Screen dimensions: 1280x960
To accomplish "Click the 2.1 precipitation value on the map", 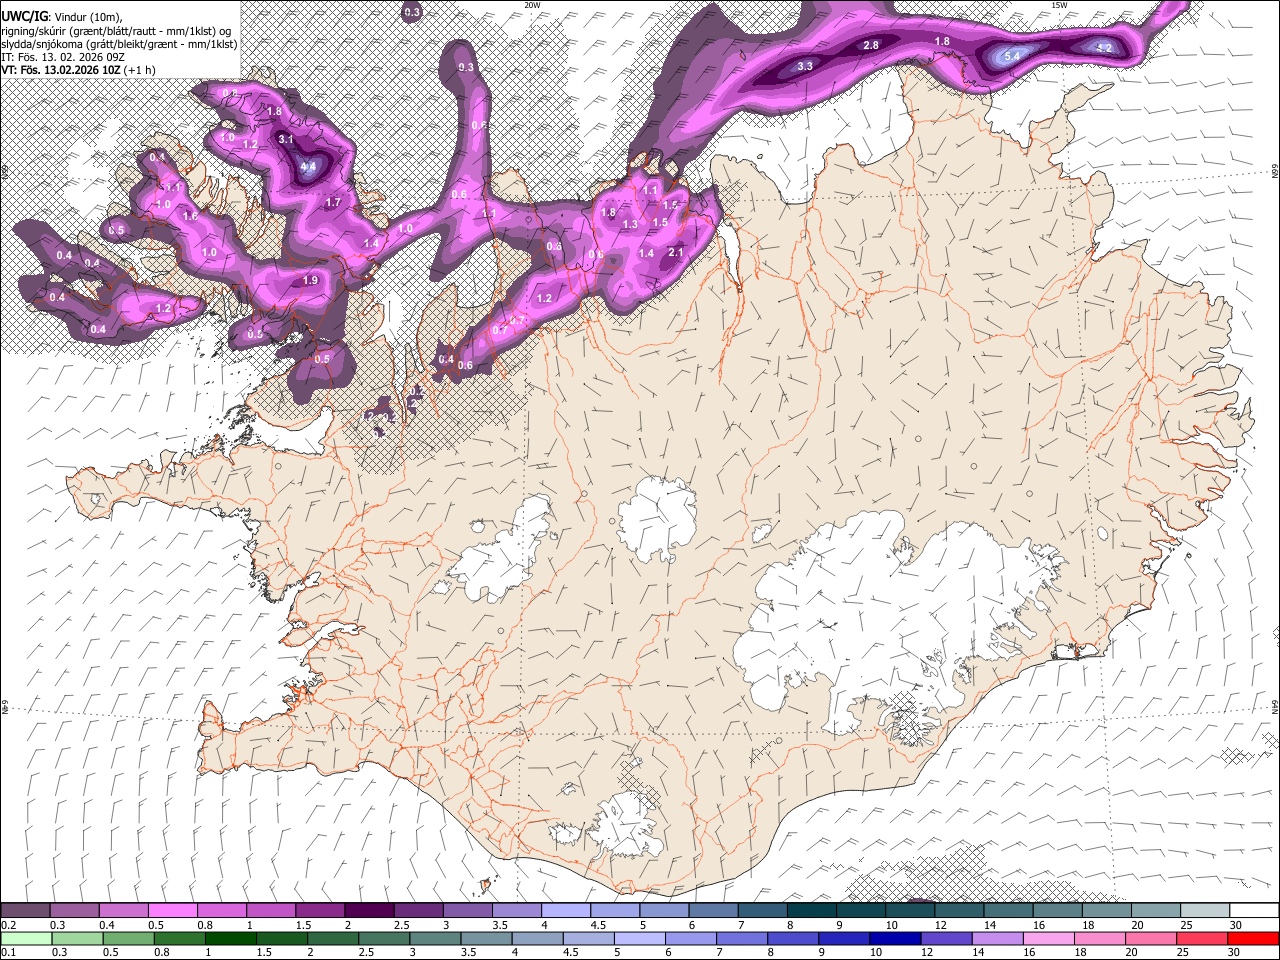I will click(675, 253).
